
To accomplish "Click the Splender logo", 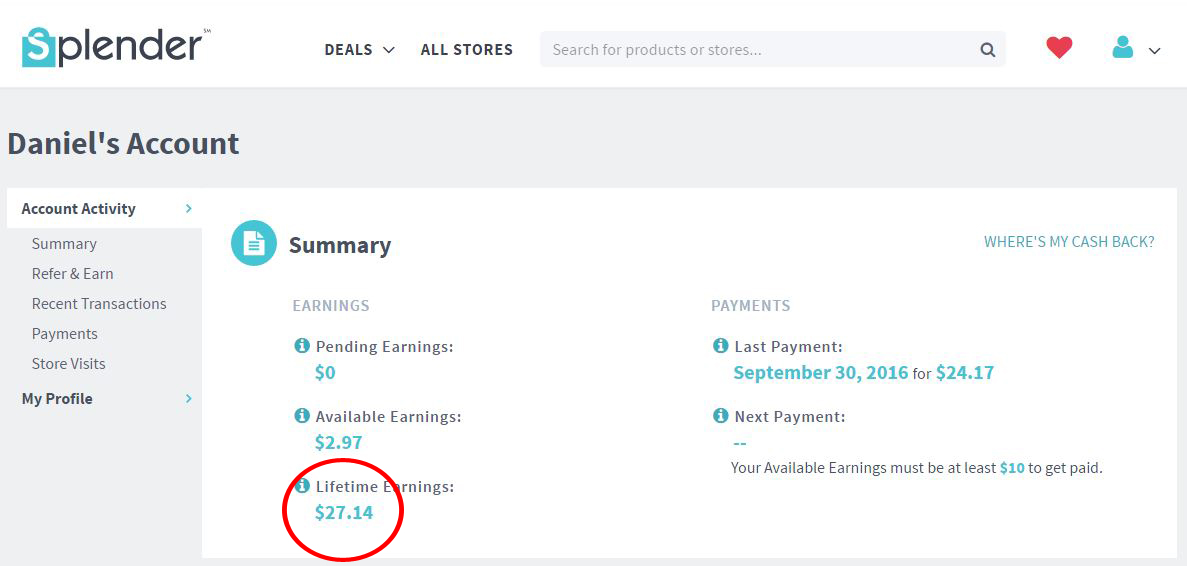I will (x=115, y=47).
